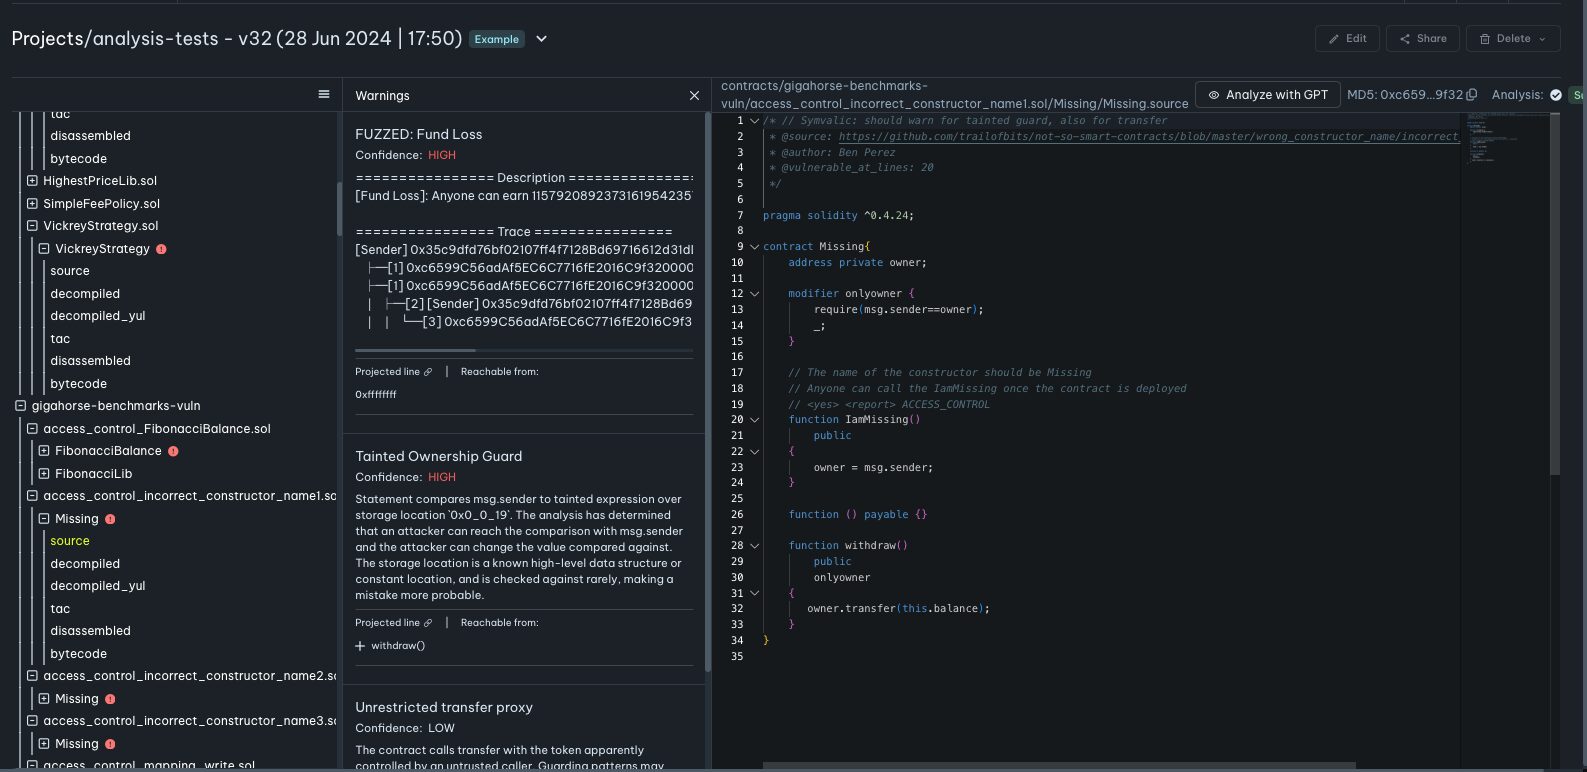The width and height of the screenshot is (1587, 772).
Task: Click the analysis status checkmark icon
Action: point(1555,95)
